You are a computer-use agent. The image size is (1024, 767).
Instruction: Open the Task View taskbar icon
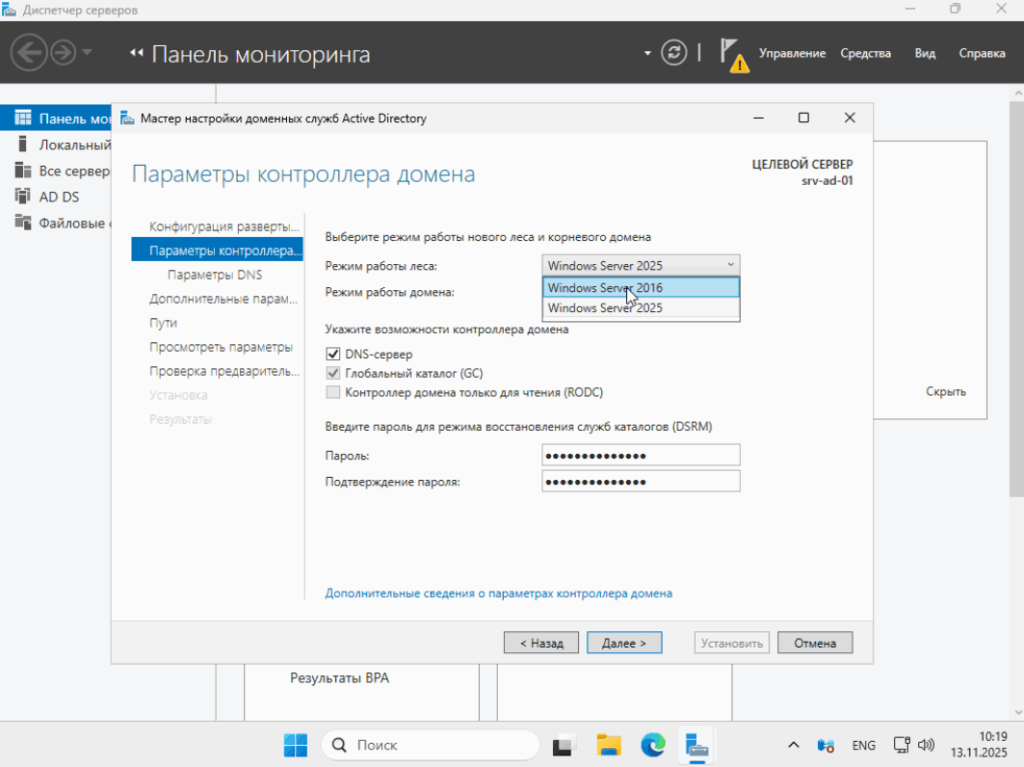click(x=565, y=745)
